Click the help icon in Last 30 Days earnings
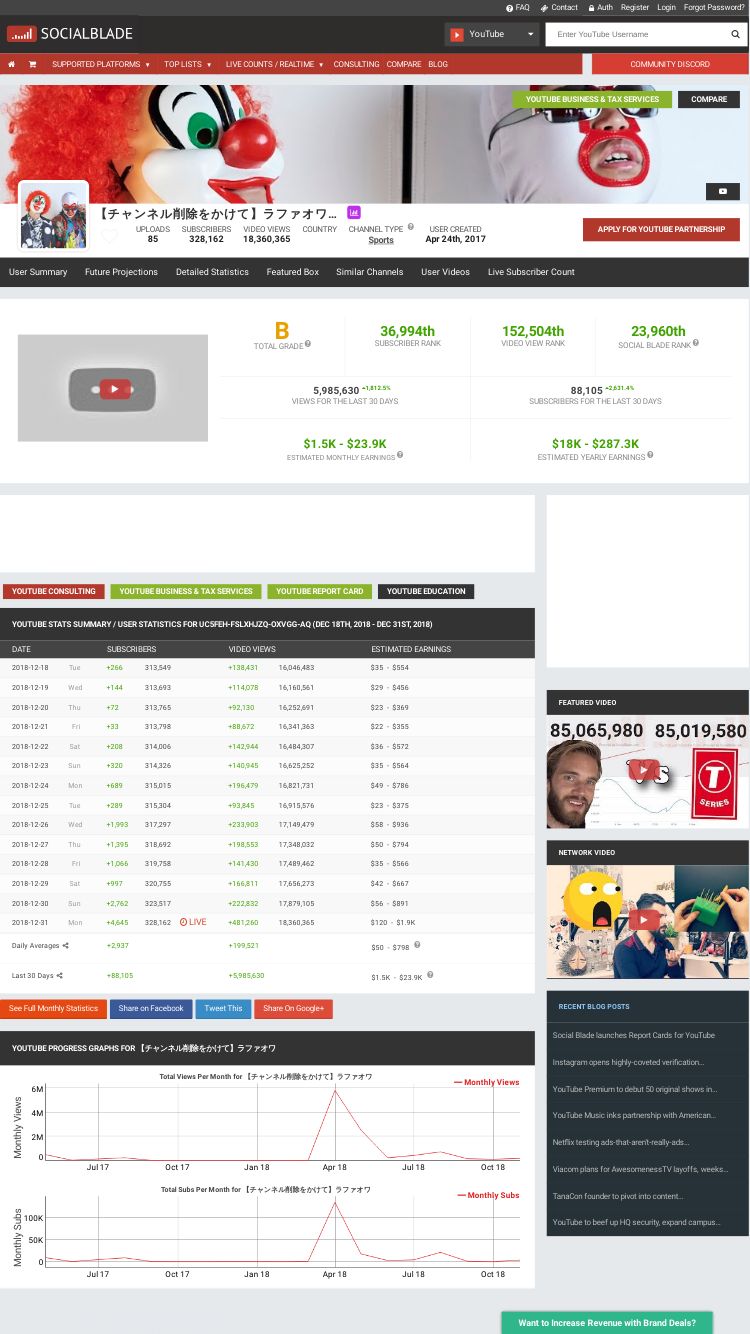The height and width of the screenshot is (1334, 750). (x=429, y=974)
